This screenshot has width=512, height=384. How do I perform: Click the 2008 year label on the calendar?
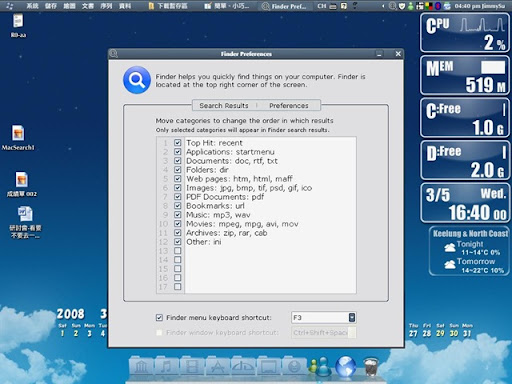(70, 313)
